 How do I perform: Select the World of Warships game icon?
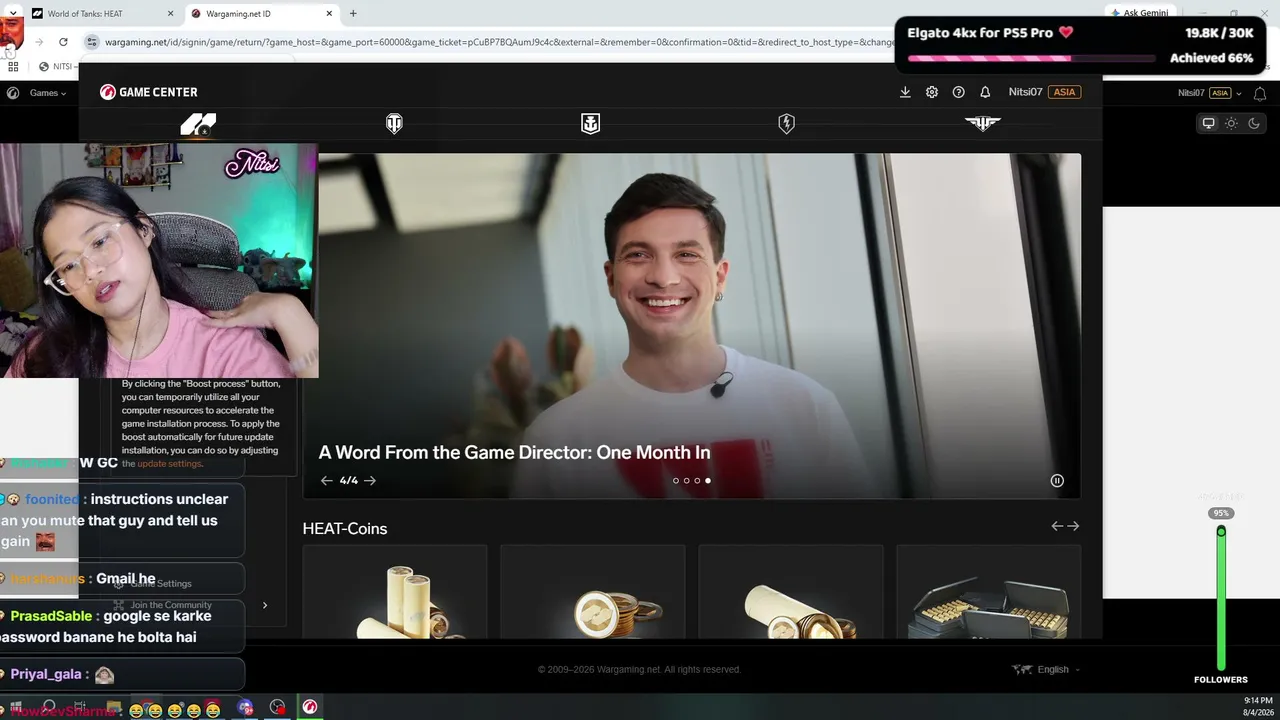(x=590, y=124)
